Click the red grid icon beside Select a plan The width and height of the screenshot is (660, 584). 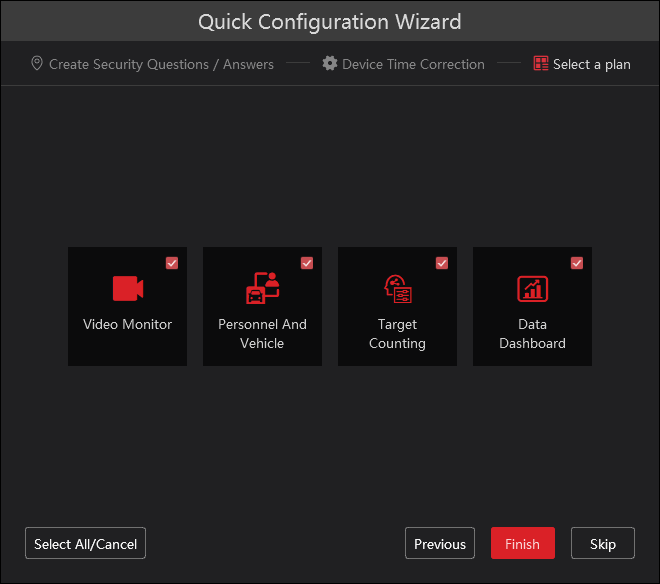[x=541, y=64]
